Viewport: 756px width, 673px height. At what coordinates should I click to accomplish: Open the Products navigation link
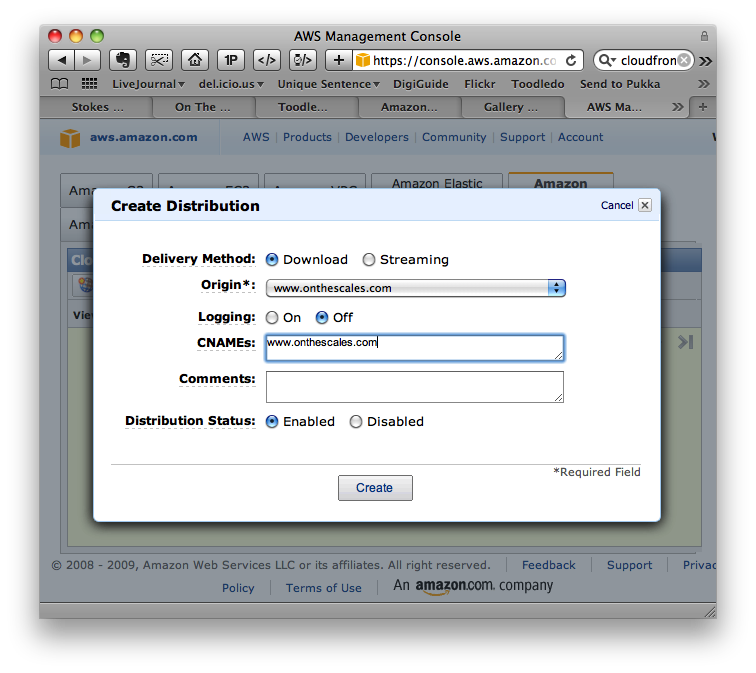tap(307, 137)
